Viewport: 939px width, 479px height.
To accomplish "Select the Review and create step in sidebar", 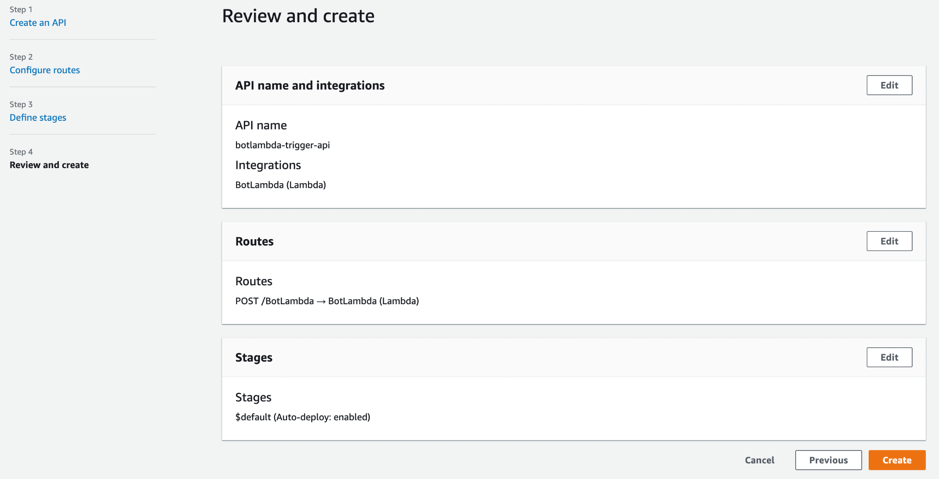I will click(x=49, y=165).
